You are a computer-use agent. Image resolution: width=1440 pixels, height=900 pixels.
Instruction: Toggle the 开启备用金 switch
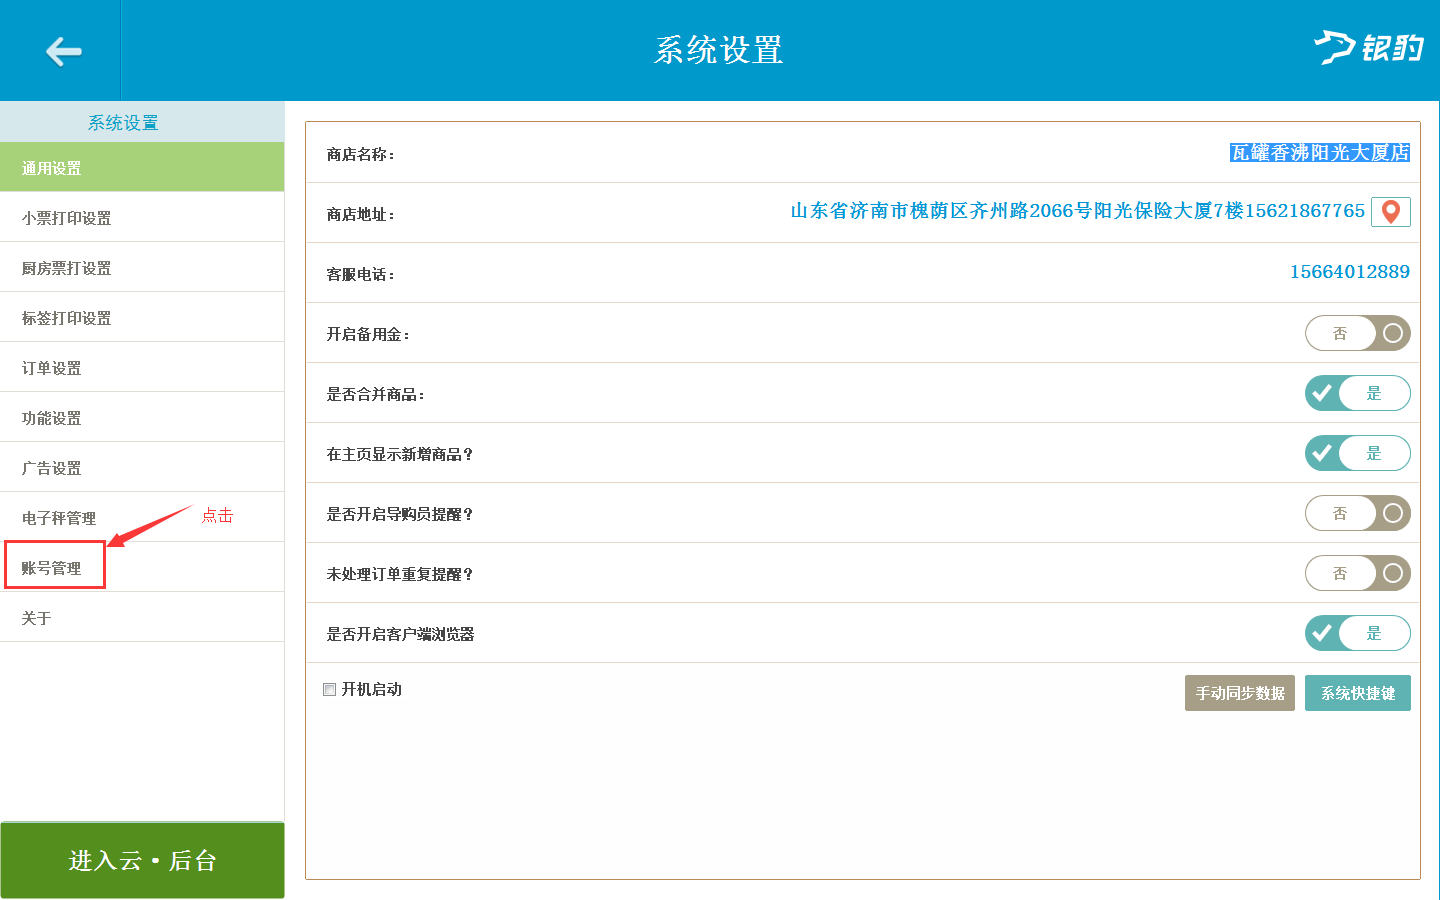(1357, 333)
